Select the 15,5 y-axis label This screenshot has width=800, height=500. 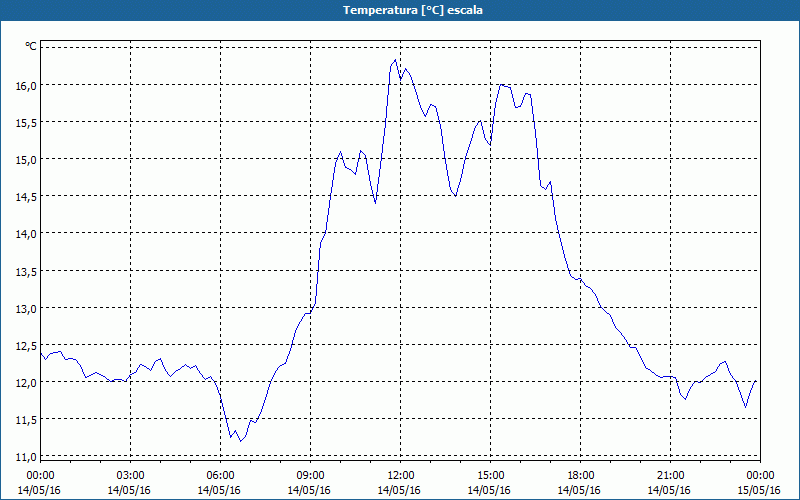(x=27, y=123)
